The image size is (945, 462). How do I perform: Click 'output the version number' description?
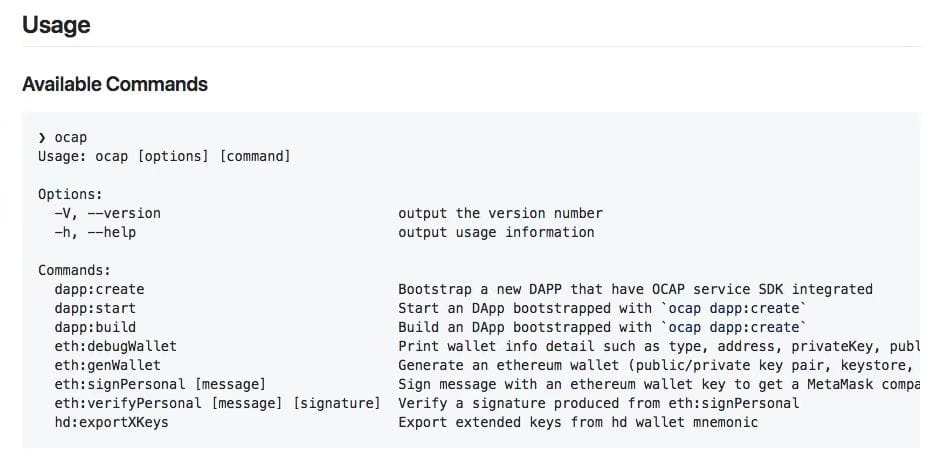500,213
